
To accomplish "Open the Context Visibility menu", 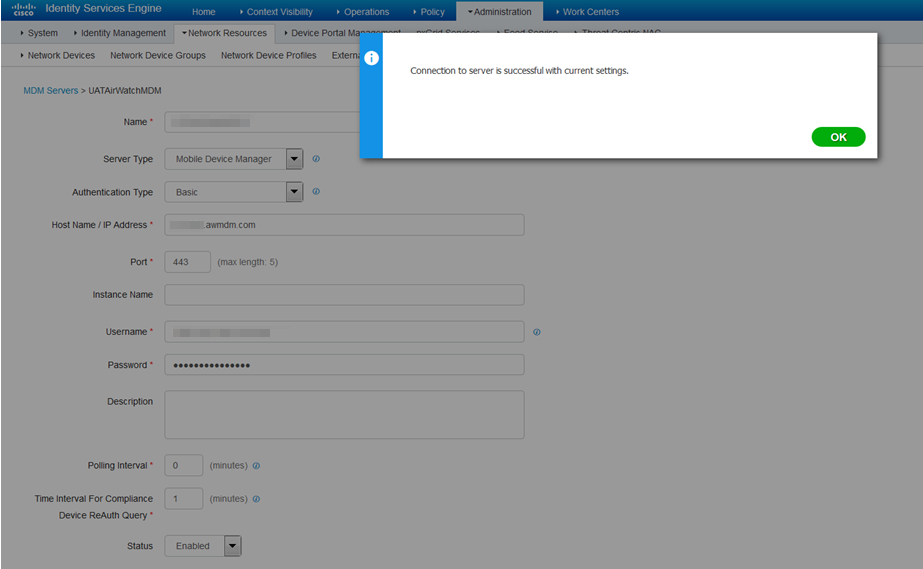I will click(276, 12).
